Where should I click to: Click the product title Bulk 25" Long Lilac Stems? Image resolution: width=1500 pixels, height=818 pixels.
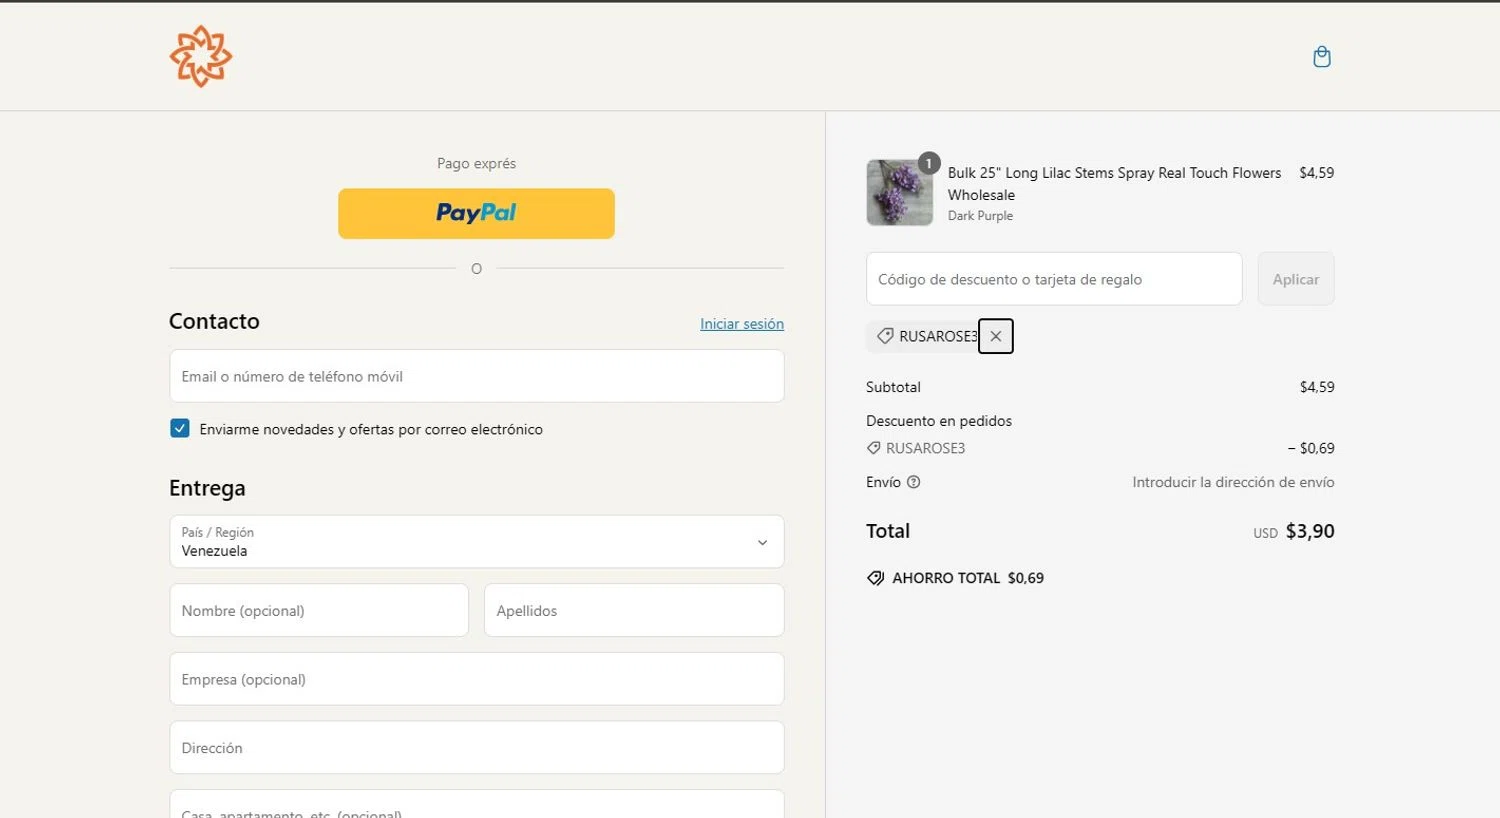[x=1114, y=184]
